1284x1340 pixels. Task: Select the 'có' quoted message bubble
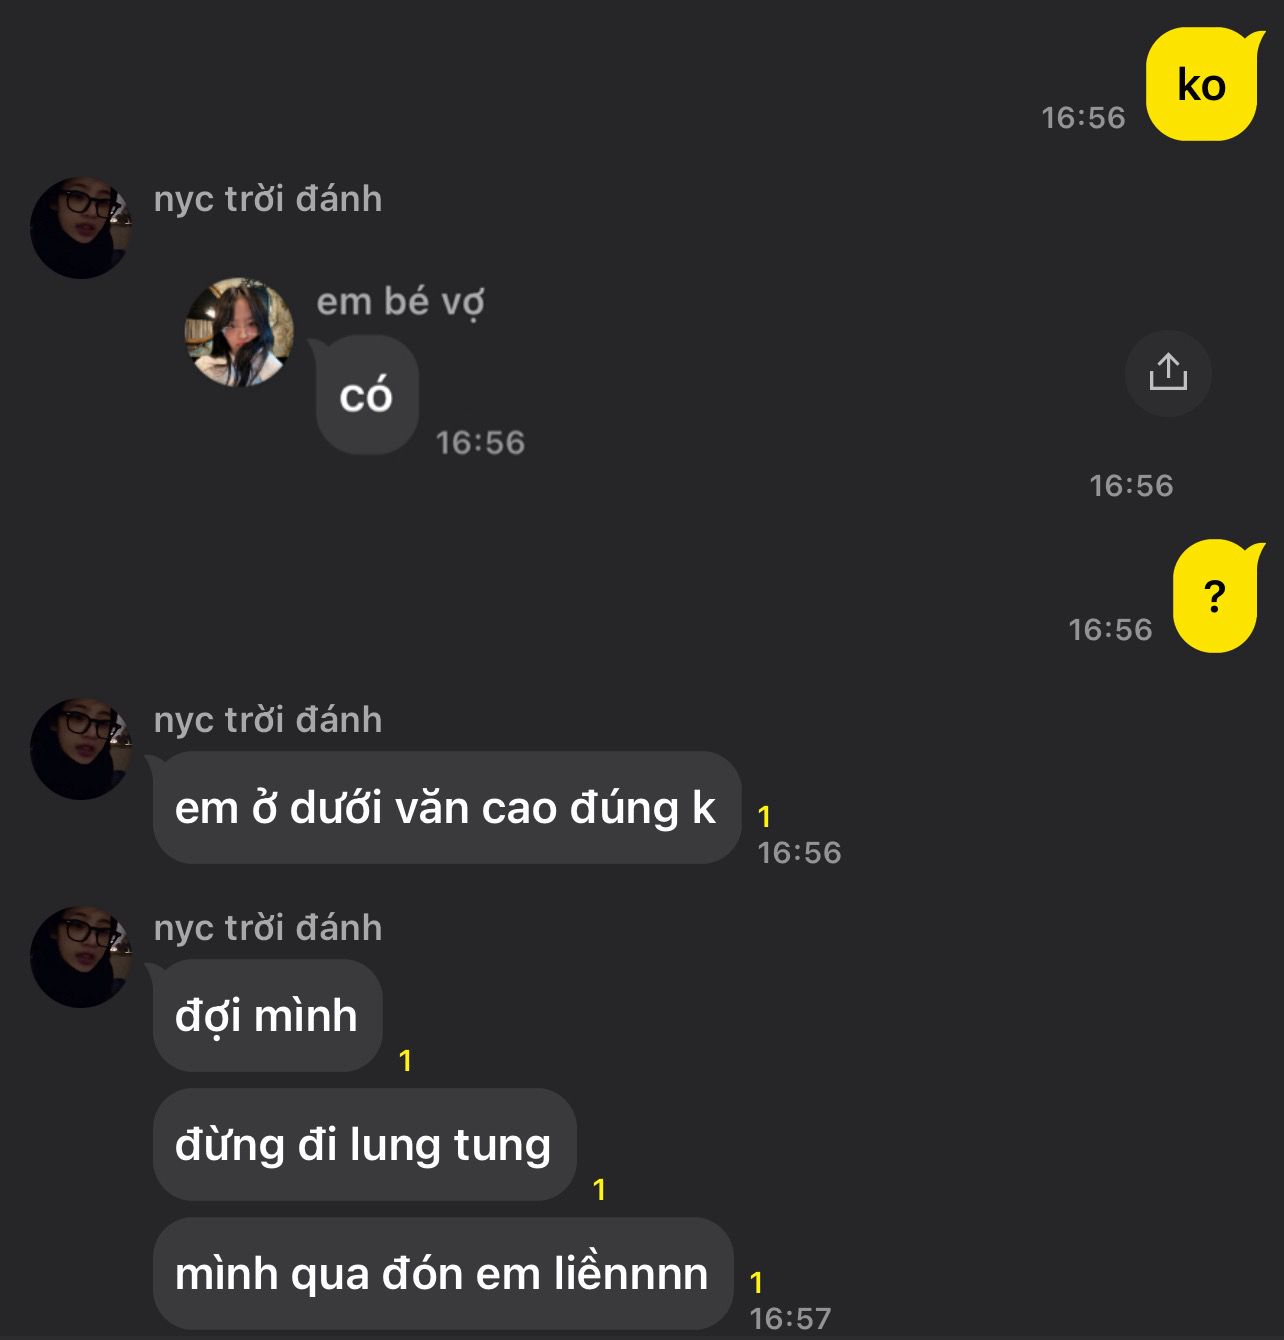[366, 395]
